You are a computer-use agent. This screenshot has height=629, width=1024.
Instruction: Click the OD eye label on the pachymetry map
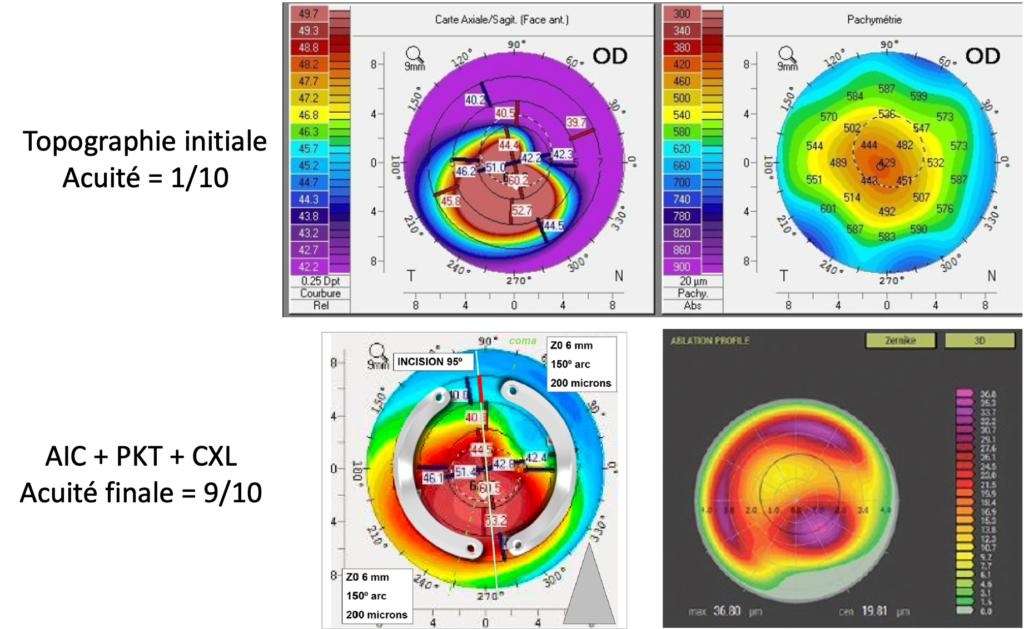pos(982,56)
